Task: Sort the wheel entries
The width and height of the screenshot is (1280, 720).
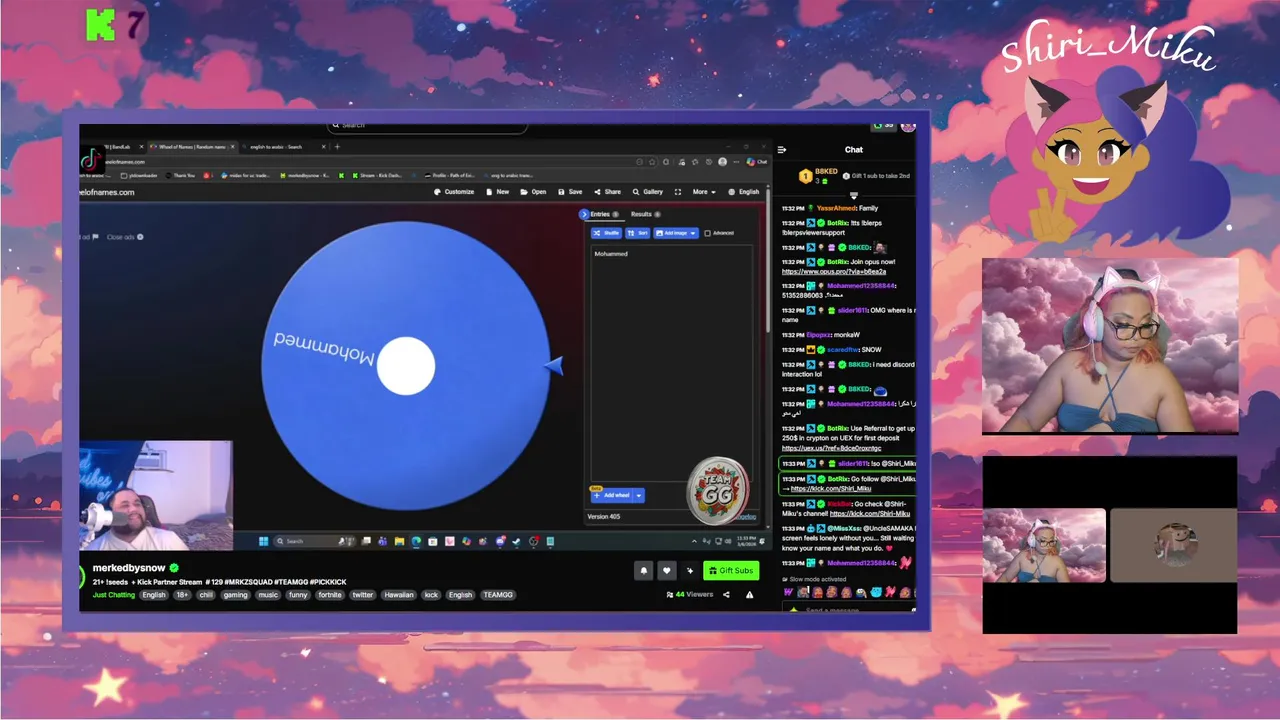Action: (x=638, y=233)
